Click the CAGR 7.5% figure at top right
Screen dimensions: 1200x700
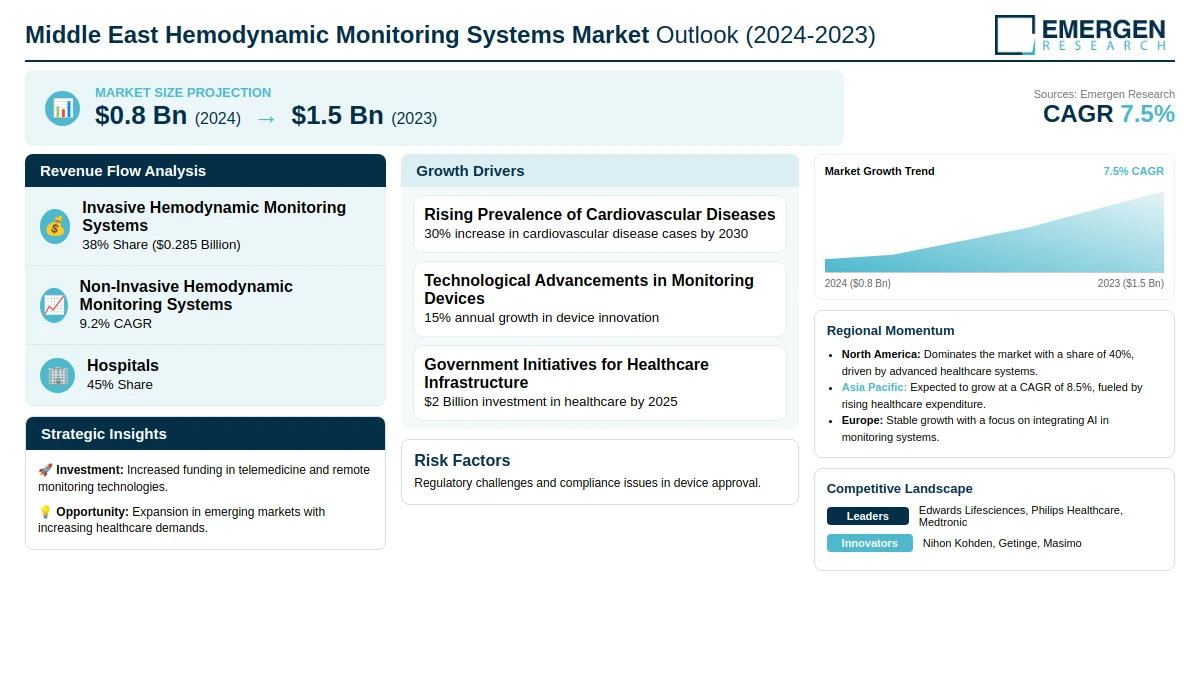[1108, 114]
